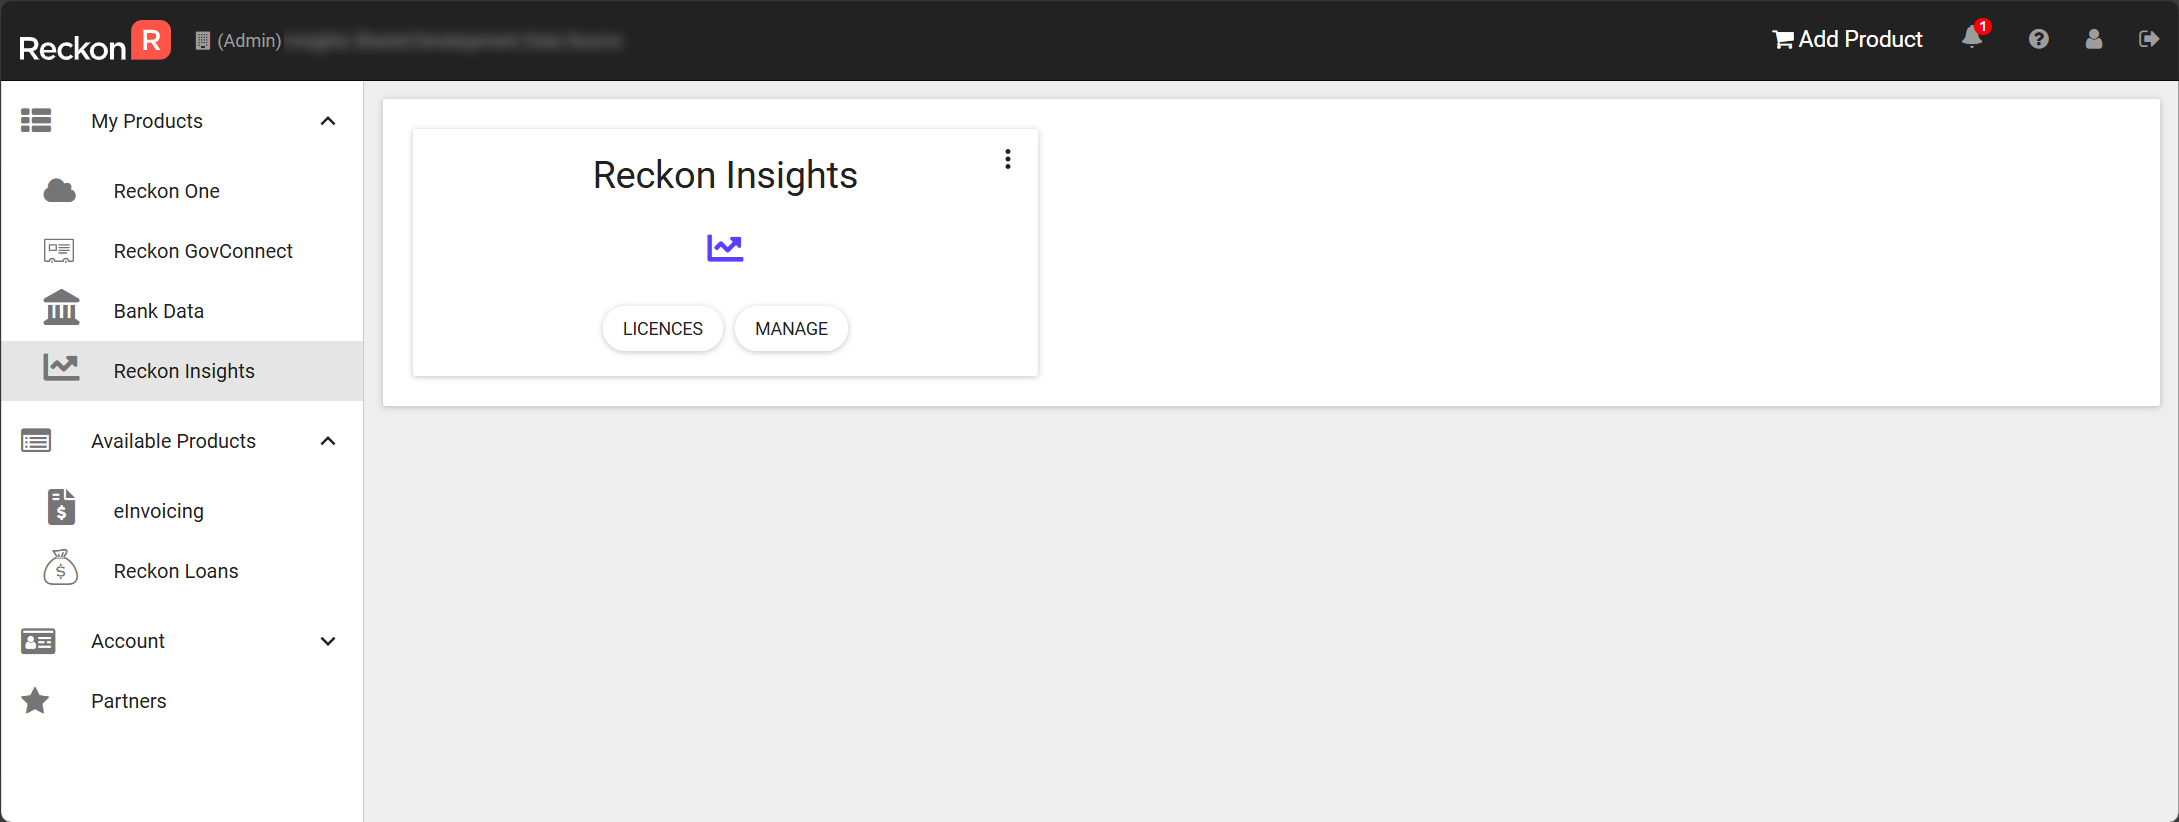Click the LICENCES button
Screen dimensions: 2179x822
(662, 329)
